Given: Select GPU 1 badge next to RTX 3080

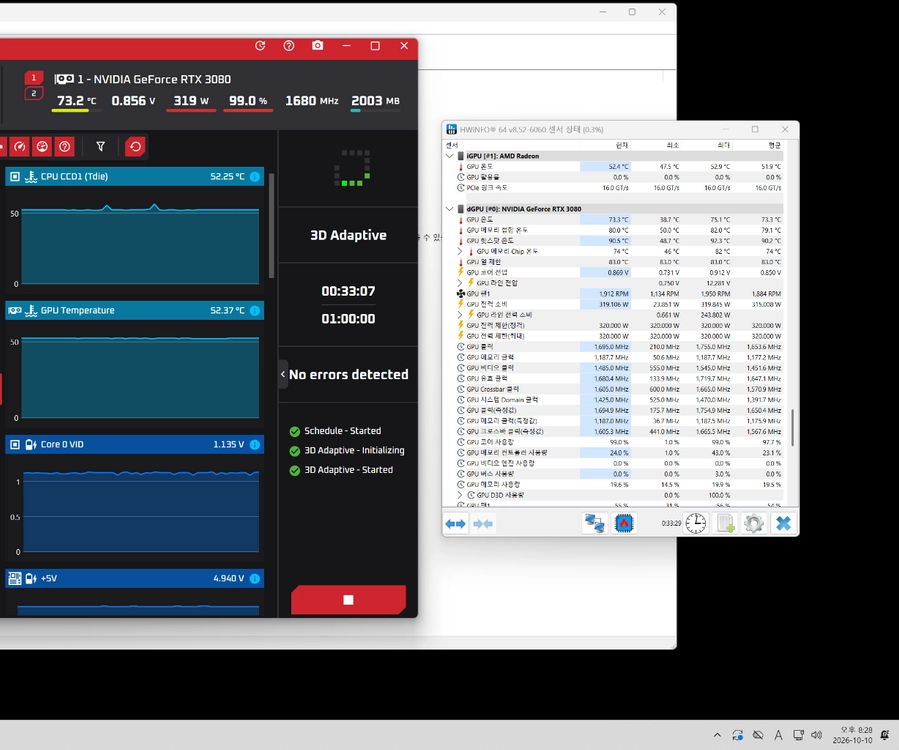Looking at the screenshot, I should pyautogui.click(x=33, y=77).
